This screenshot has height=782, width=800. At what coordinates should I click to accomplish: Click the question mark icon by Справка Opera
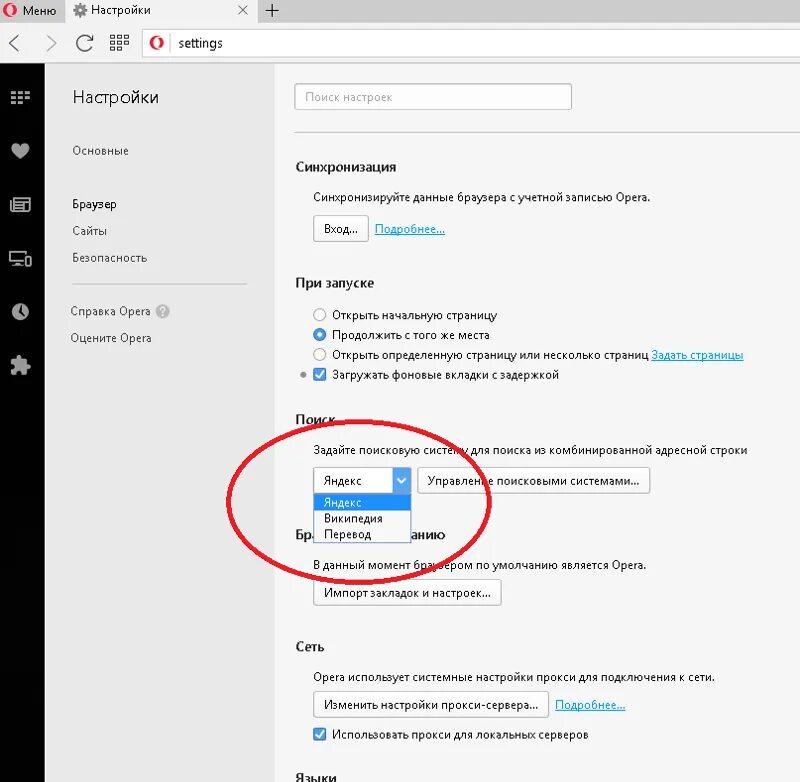coord(163,311)
